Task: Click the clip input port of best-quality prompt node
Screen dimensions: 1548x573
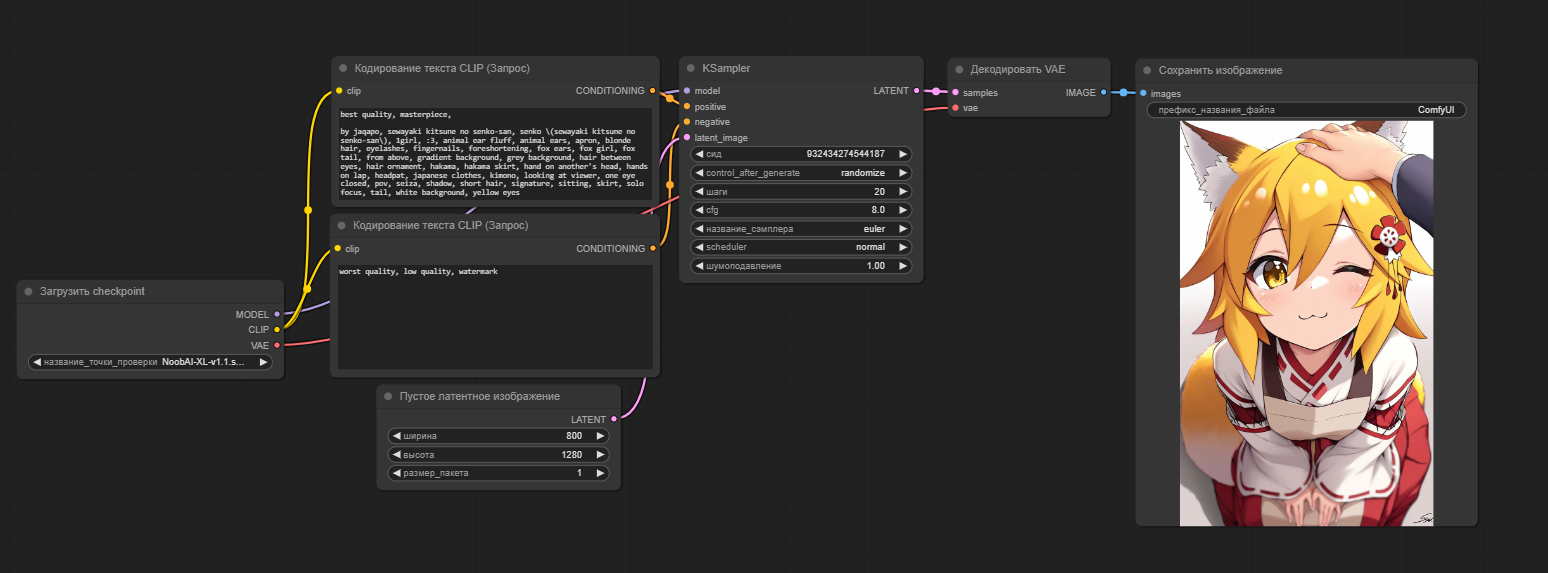Action: point(339,91)
